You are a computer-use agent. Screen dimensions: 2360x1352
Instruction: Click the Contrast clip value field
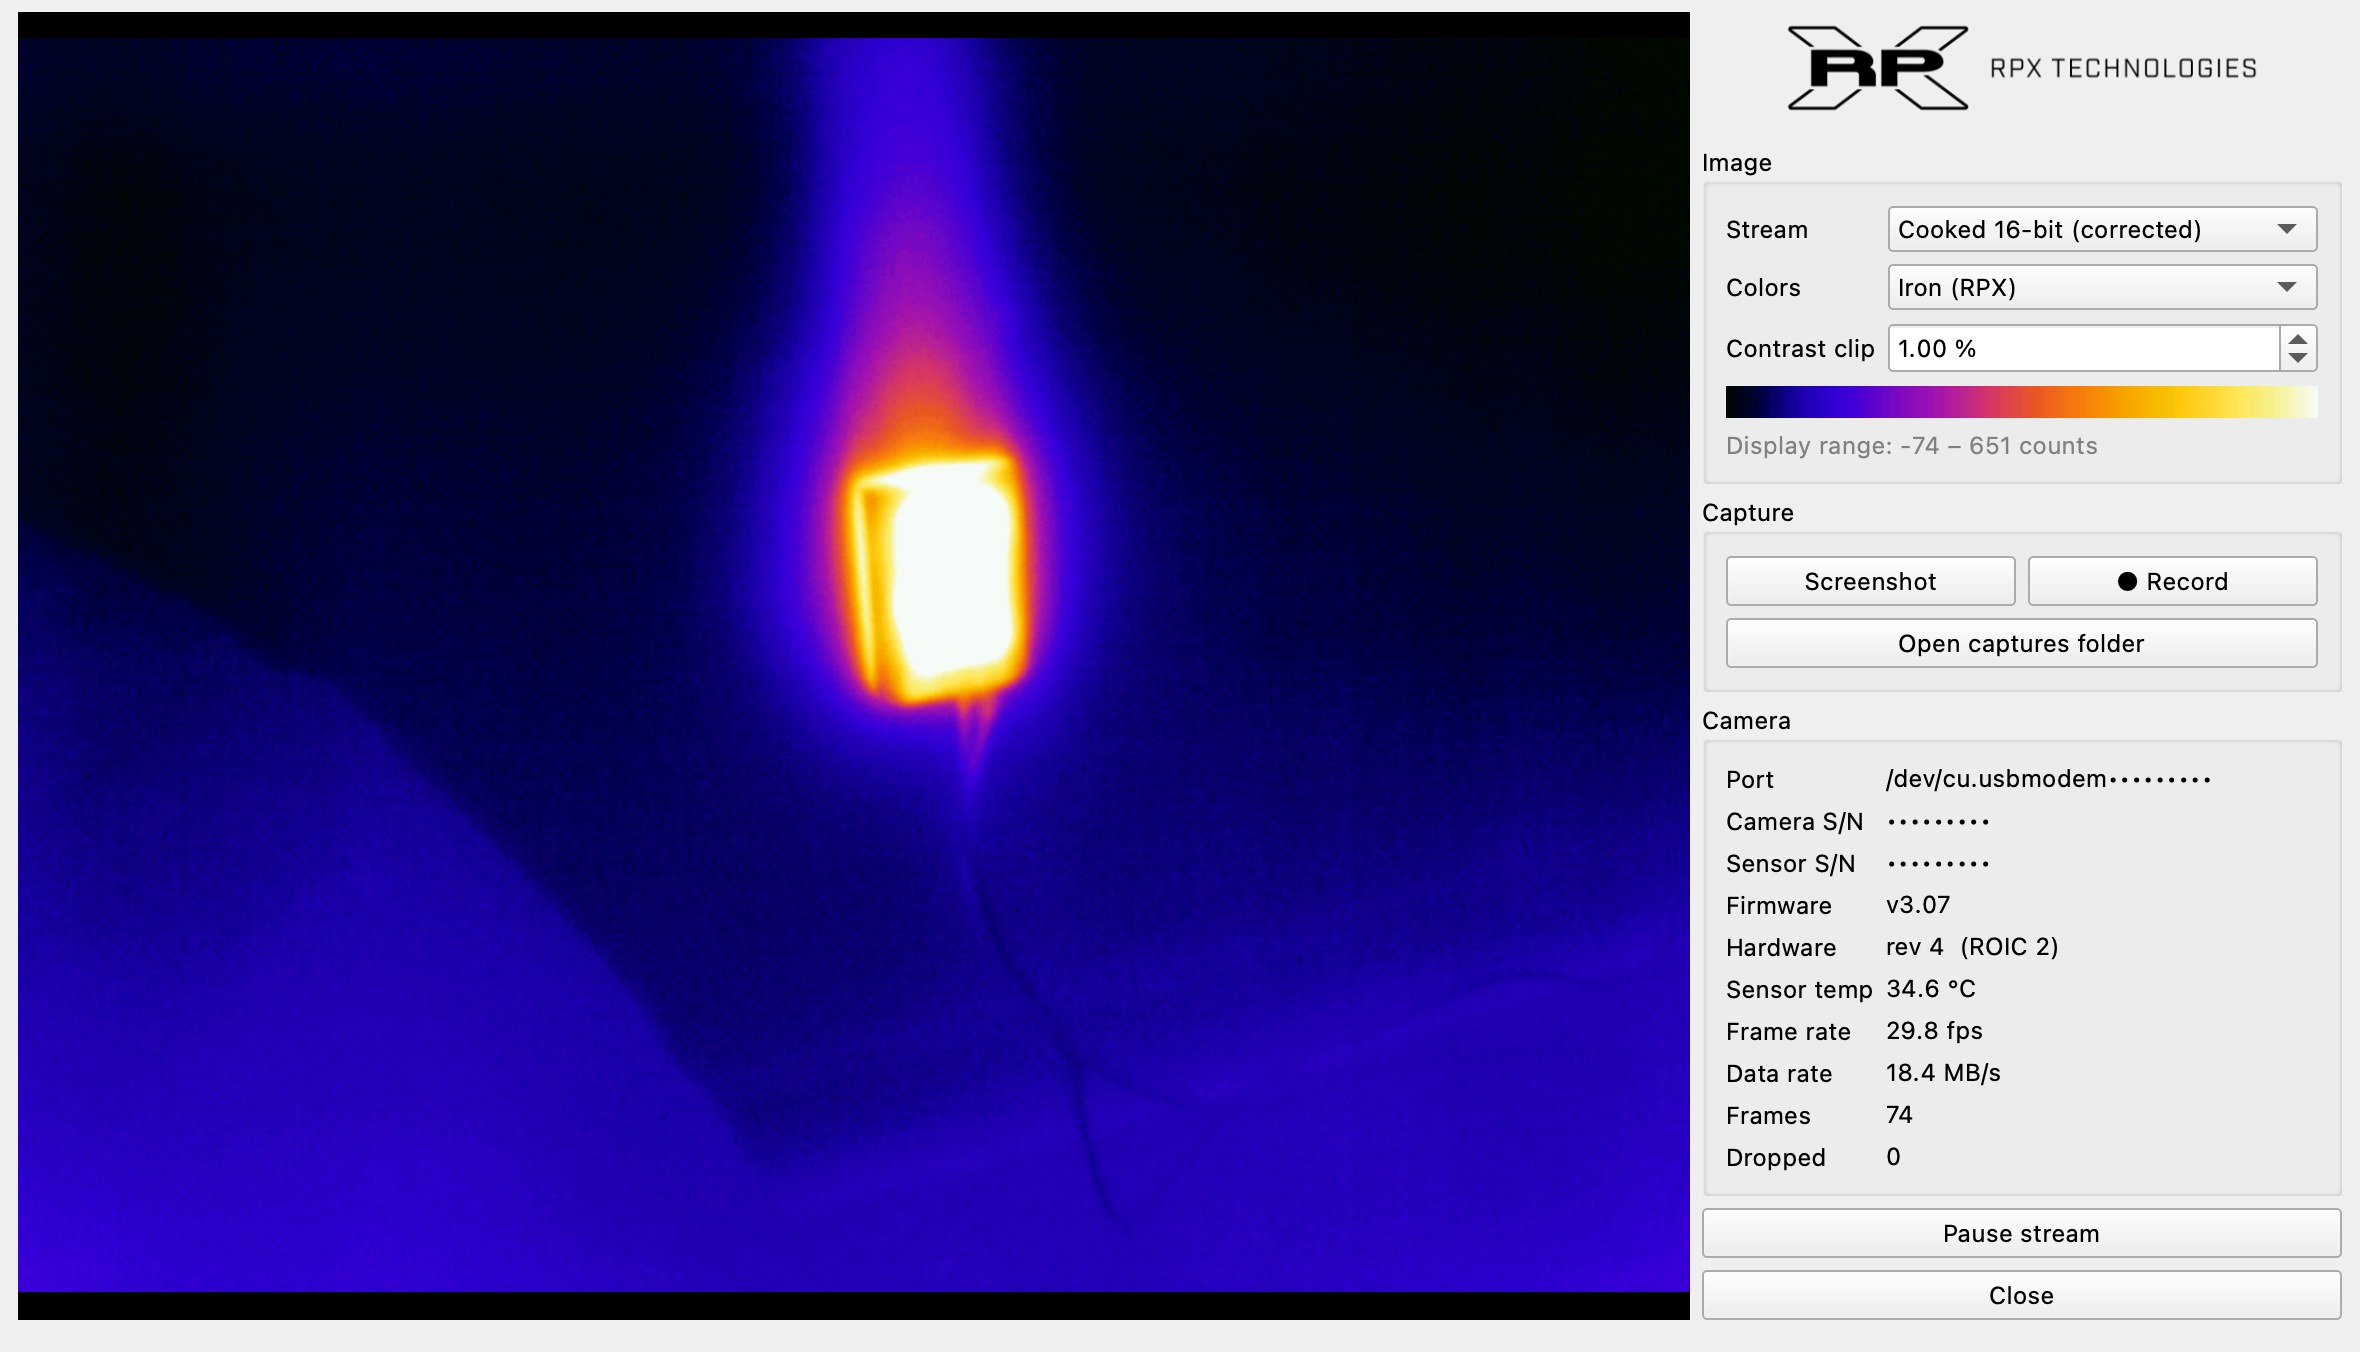tap(2084, 348)
